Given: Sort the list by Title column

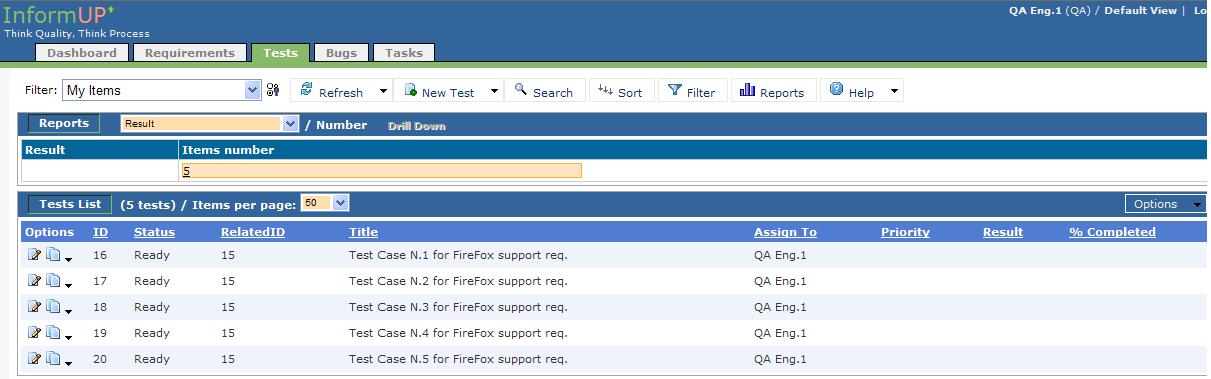Looking at the screenshot, I should pyautogui.click(x=363, y=232).
